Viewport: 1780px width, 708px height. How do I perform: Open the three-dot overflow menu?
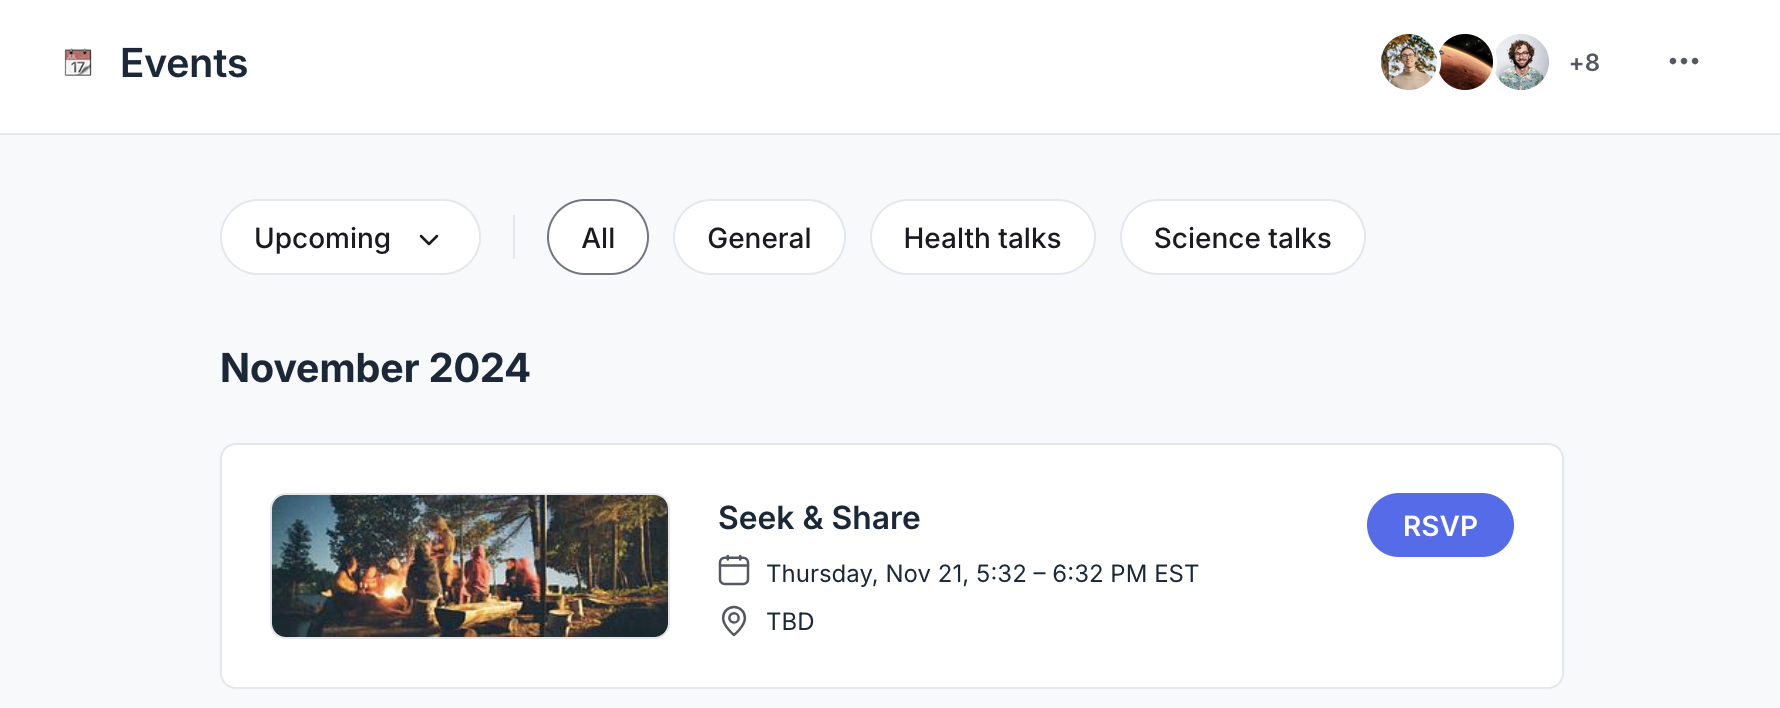point(1684,61)
